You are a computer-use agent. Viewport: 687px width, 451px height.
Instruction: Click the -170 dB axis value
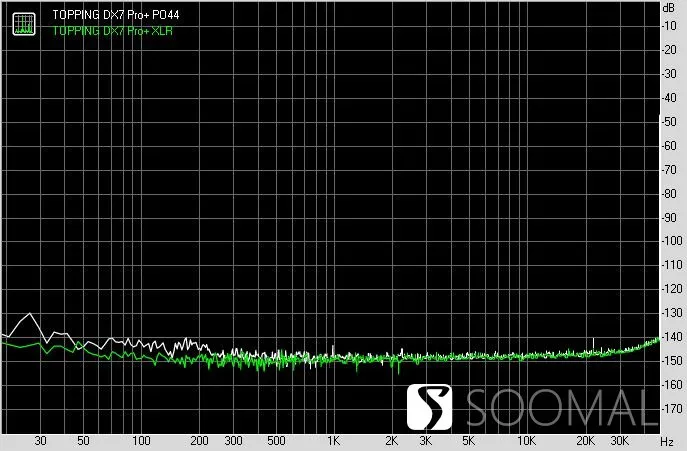(672, 408)
